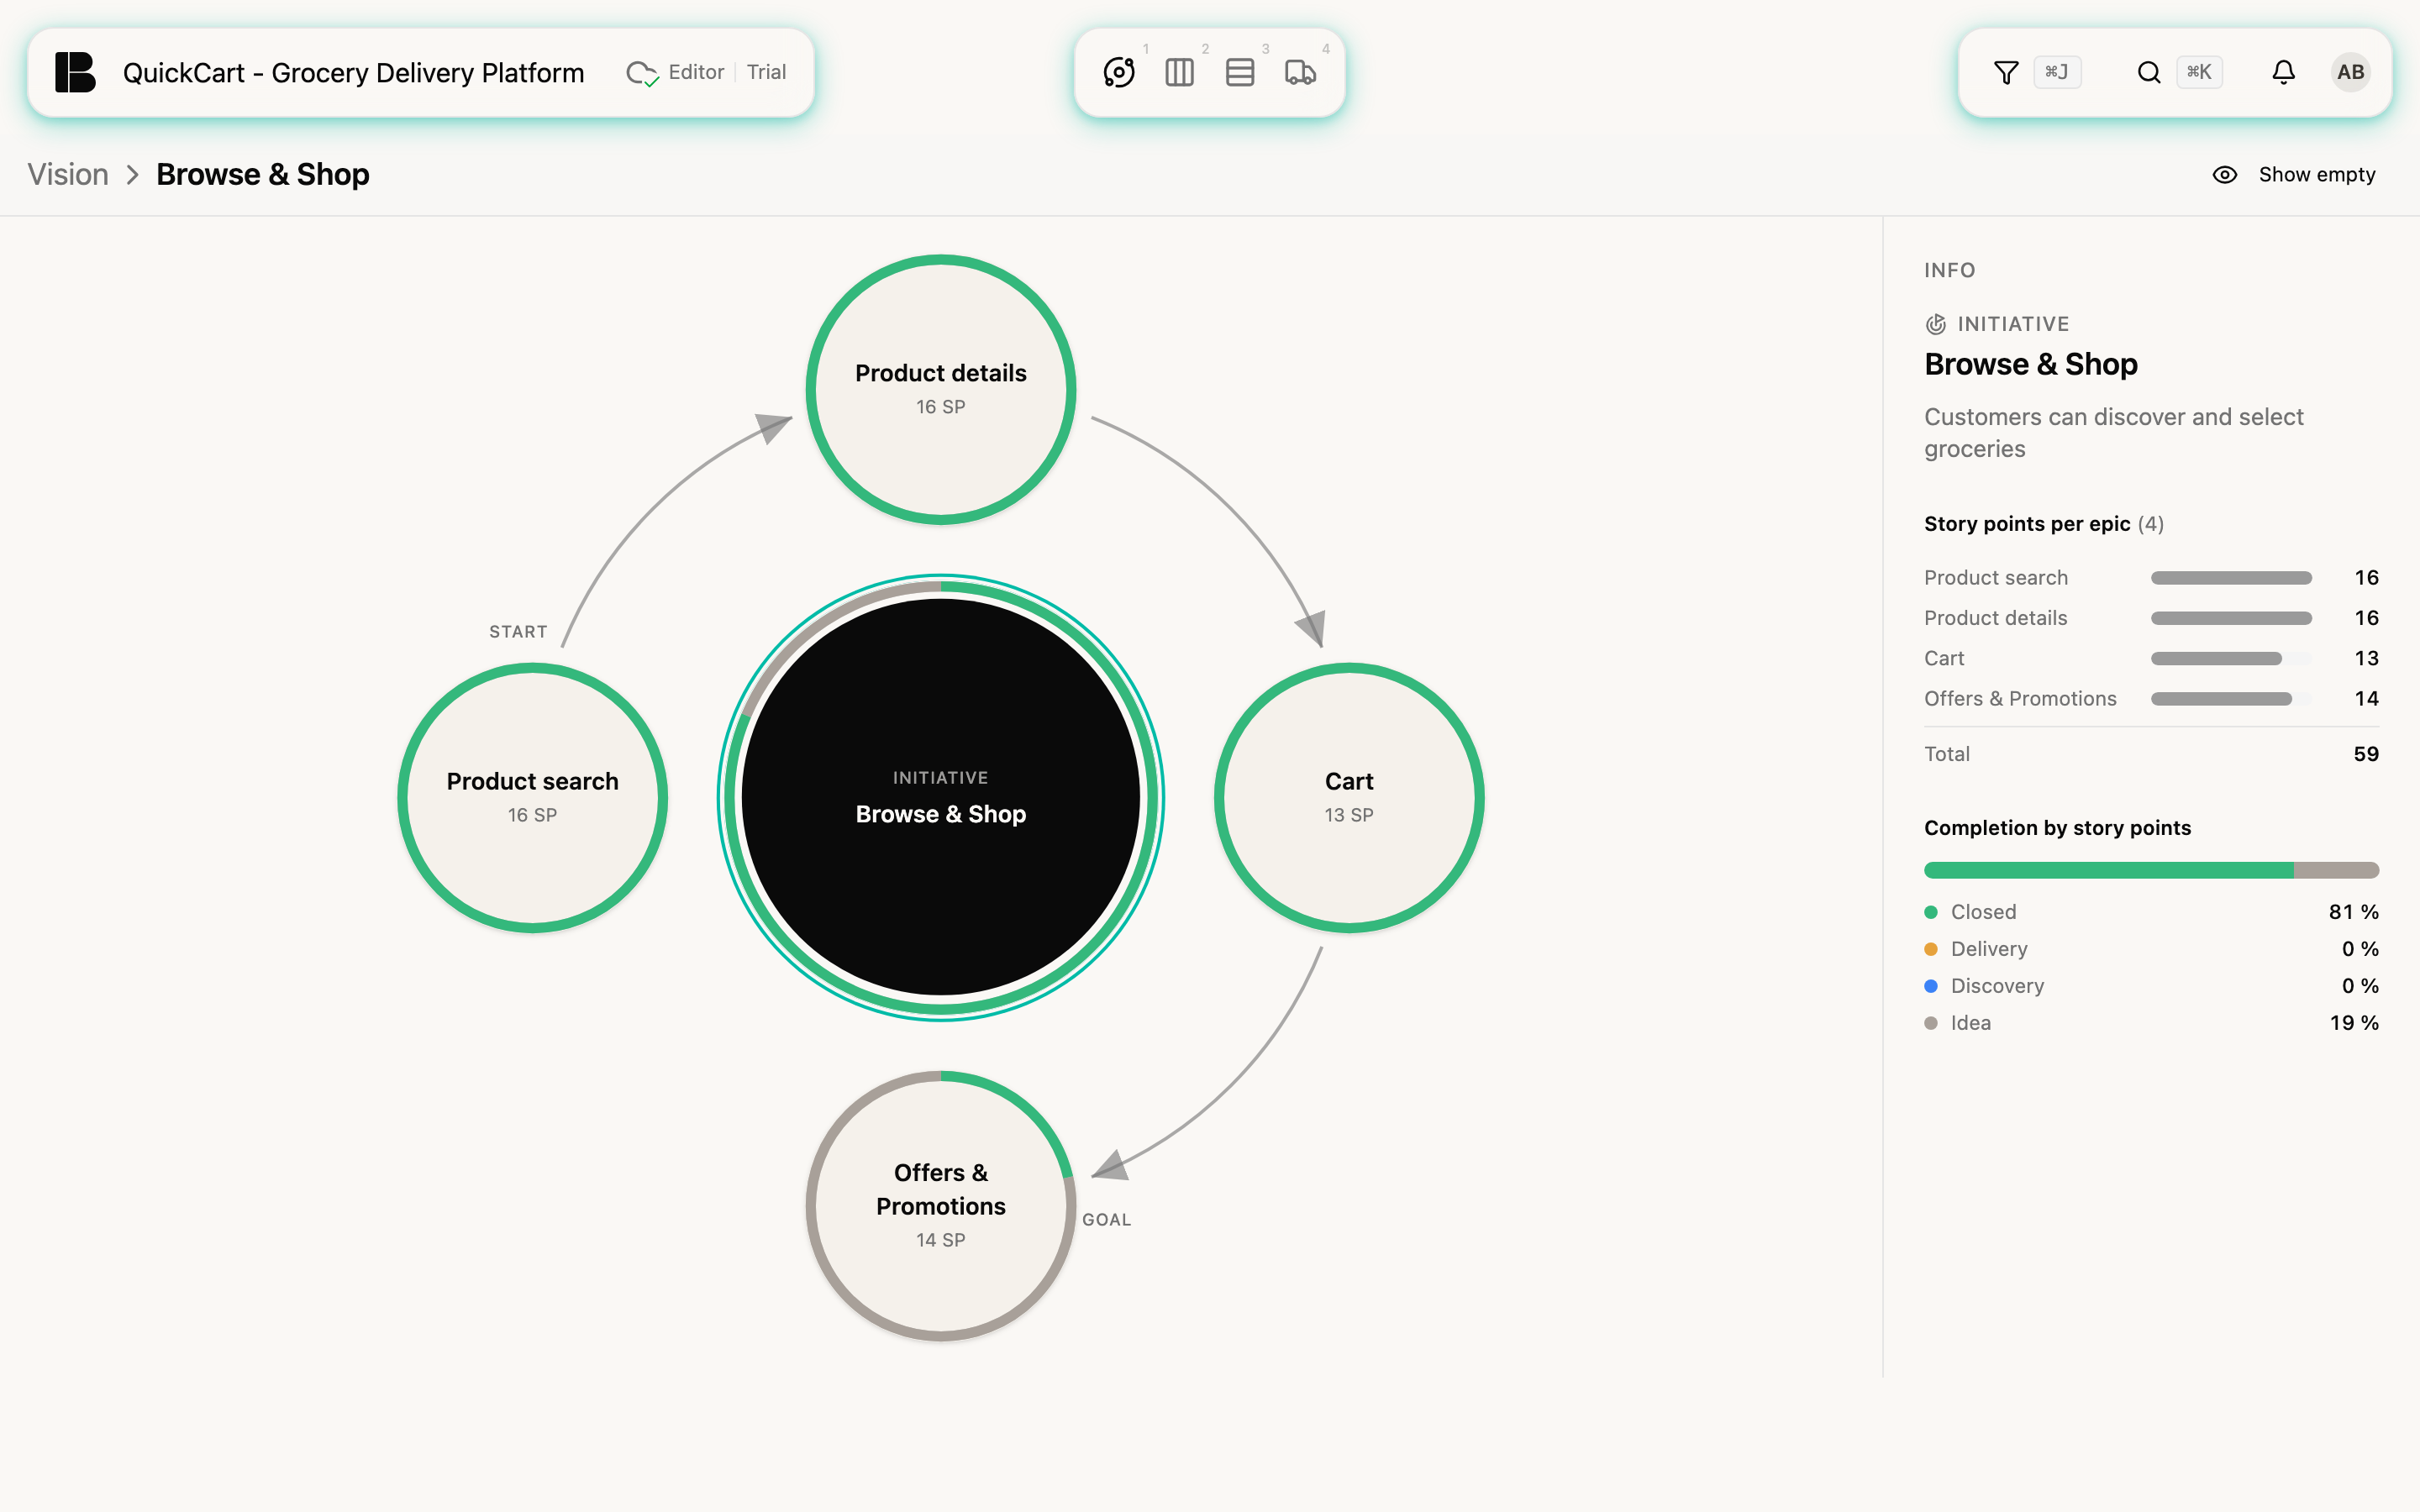This screenshot has height=1512, width=2420.
Task: Click 'Story points per epic' heading
Action: pos(2026,524)
